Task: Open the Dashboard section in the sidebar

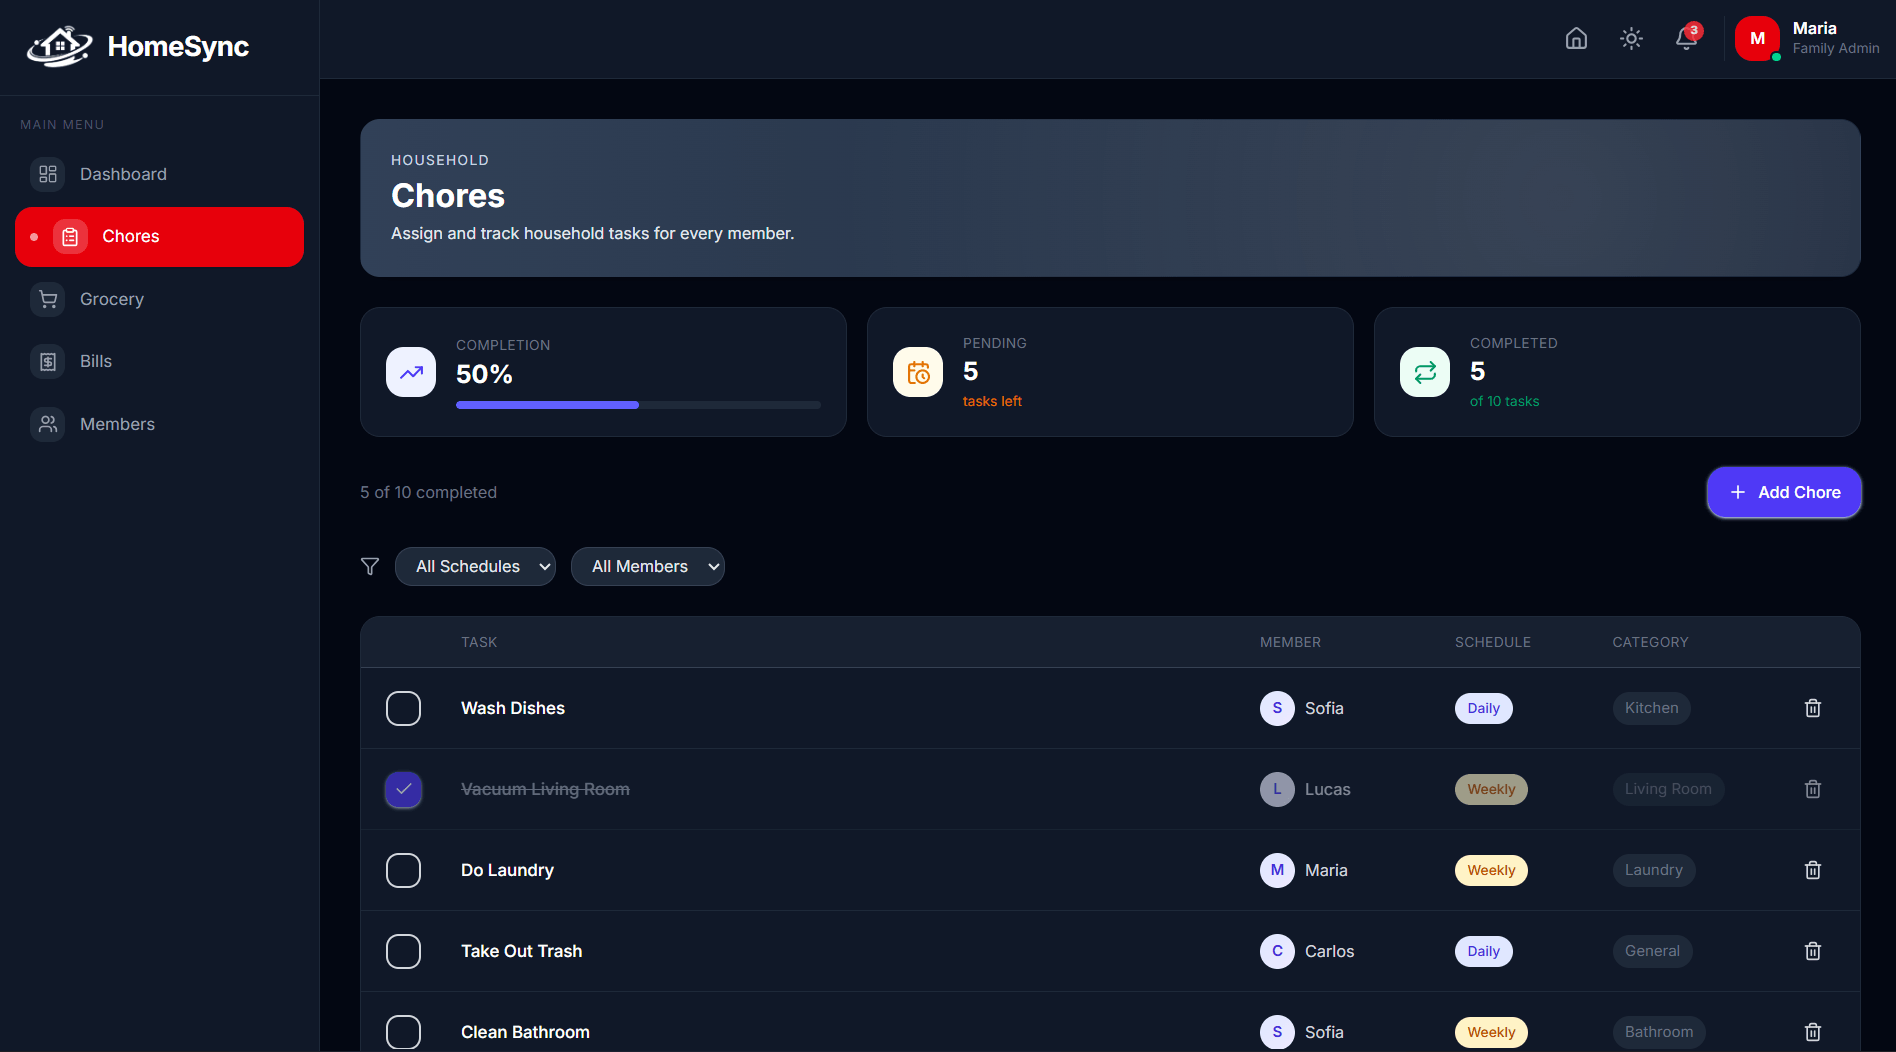Action: tap(122, 173)
